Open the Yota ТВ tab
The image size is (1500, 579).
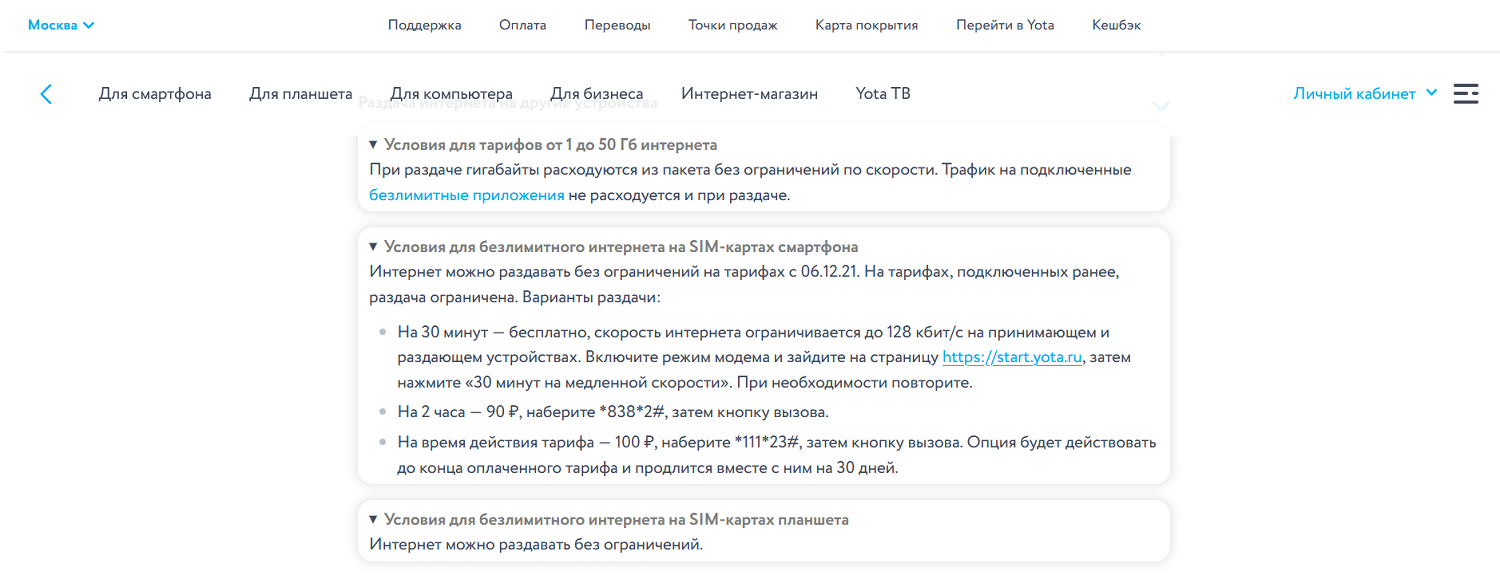[883, 94]
